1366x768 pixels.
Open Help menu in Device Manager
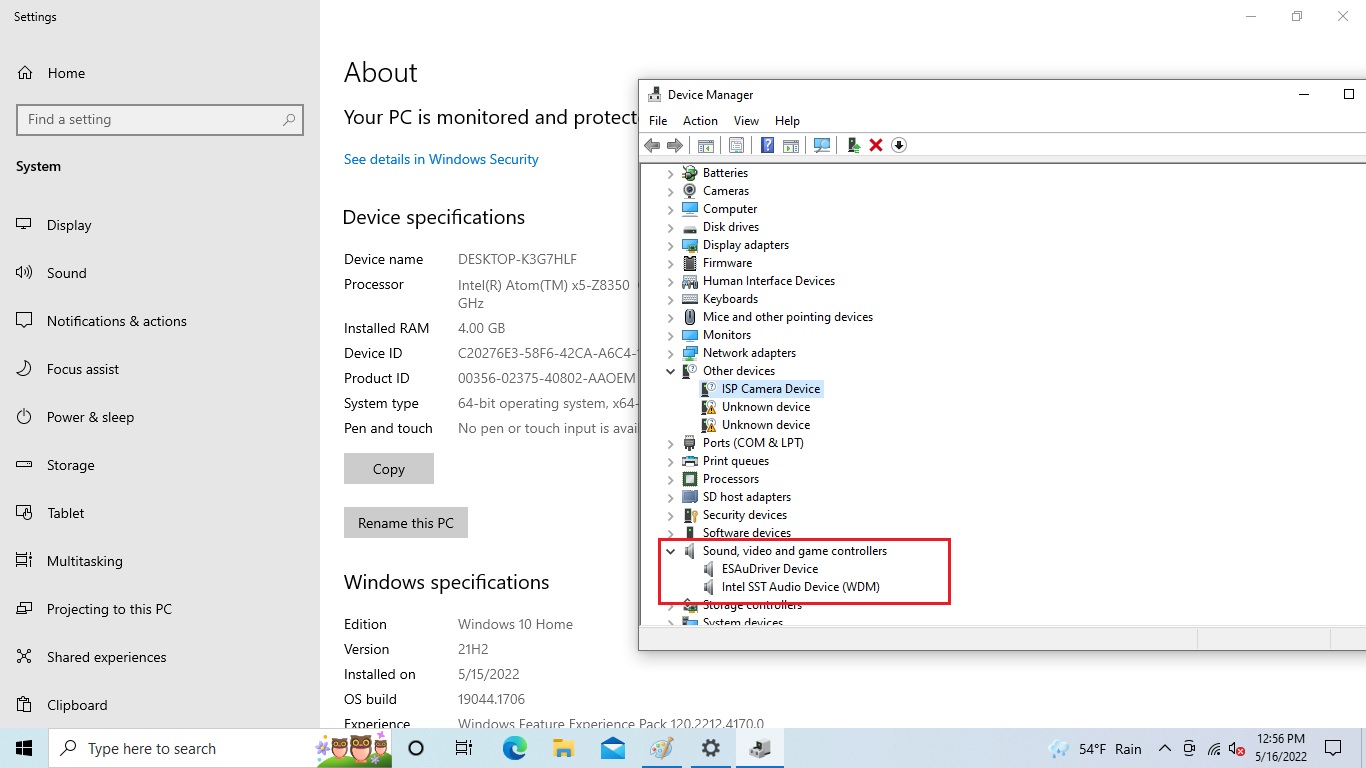(x=787, y=120)
